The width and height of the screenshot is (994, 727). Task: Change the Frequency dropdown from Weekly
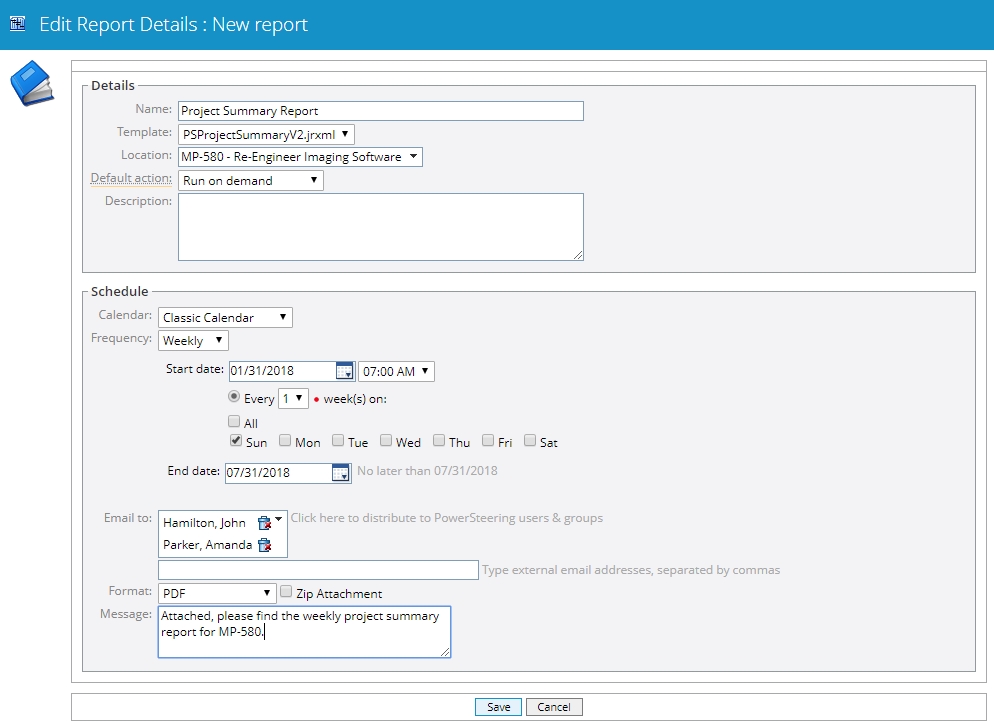pyautogui.click(x=193, y=341)
